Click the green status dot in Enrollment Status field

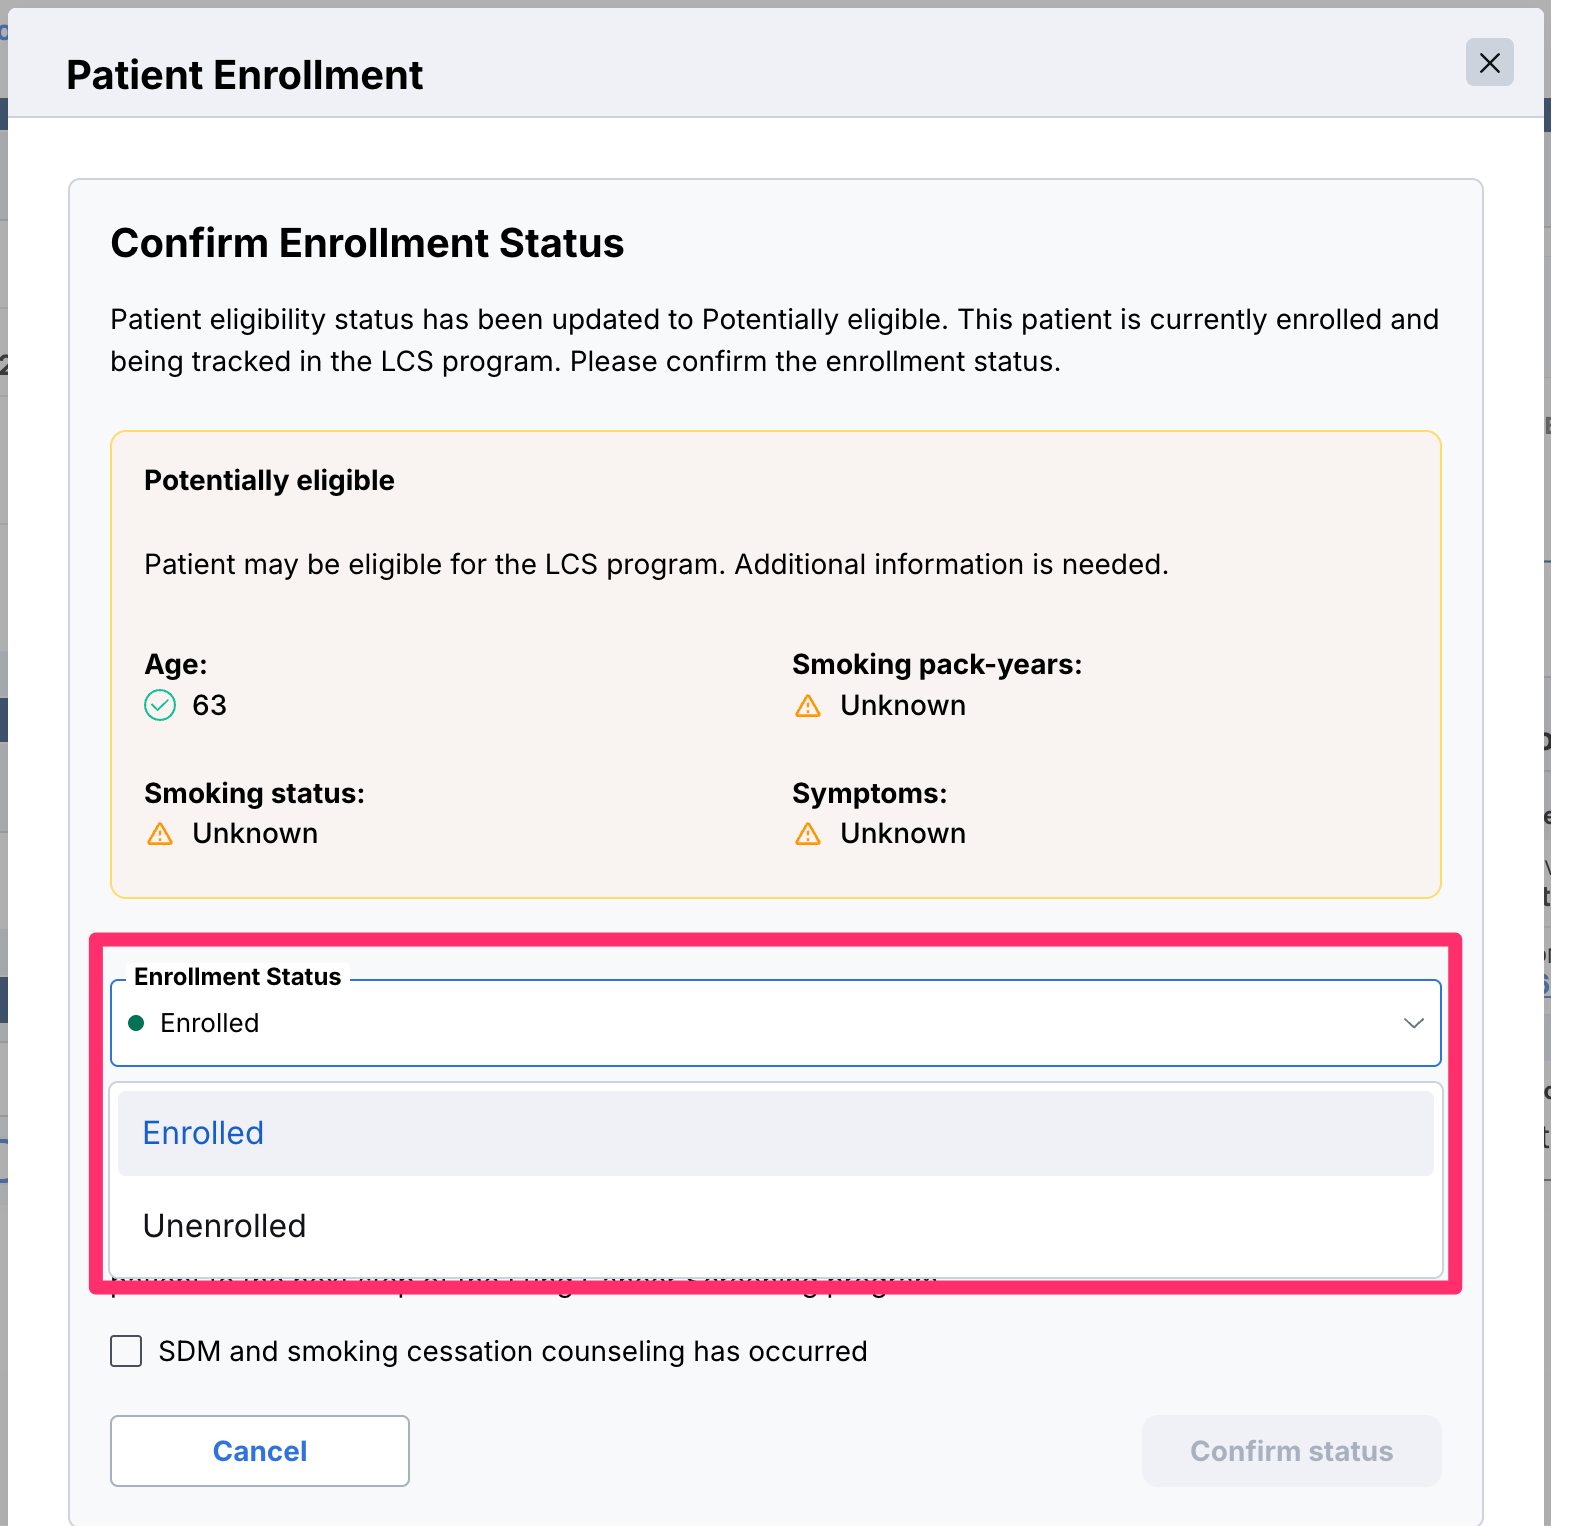point(137,1023)
